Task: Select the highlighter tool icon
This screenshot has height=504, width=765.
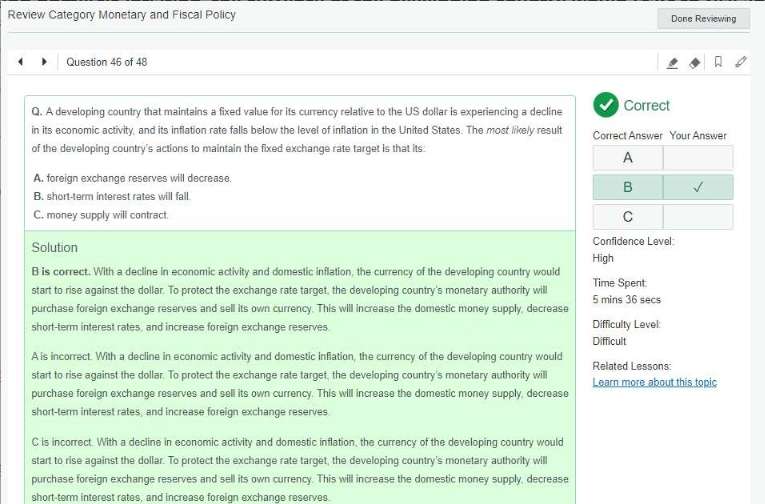Action: [673, 62]
